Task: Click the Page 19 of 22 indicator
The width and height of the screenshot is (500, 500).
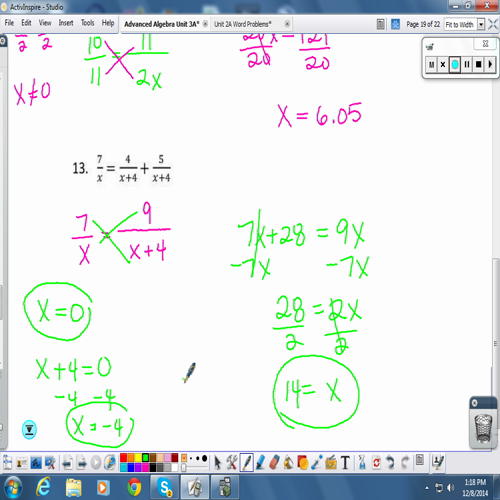Action: click(x=423, y=24)
